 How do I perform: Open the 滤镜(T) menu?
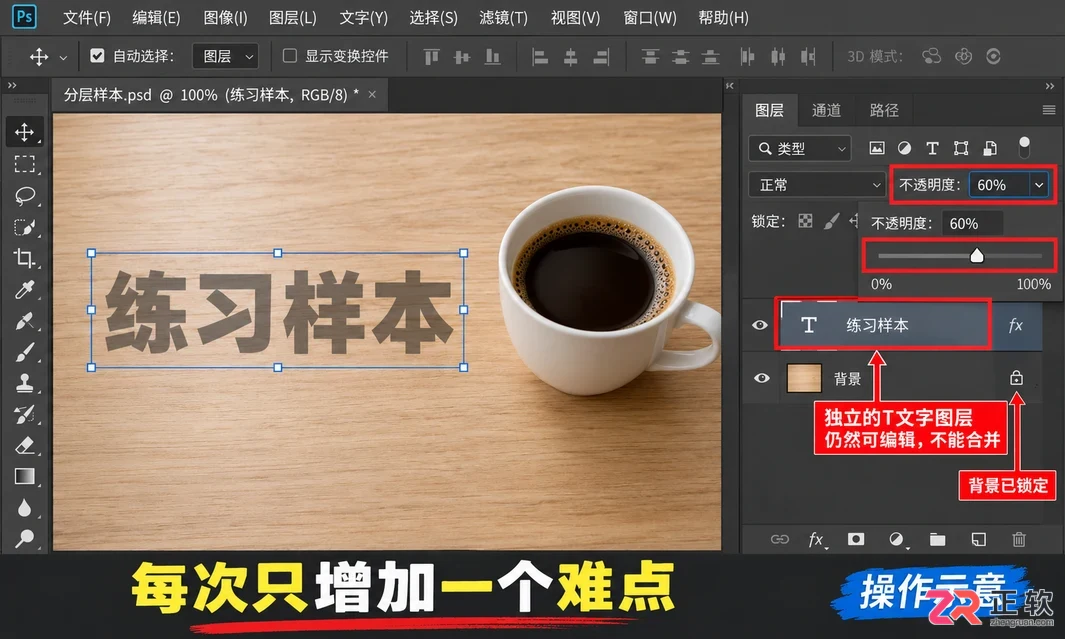click(503, 18)
